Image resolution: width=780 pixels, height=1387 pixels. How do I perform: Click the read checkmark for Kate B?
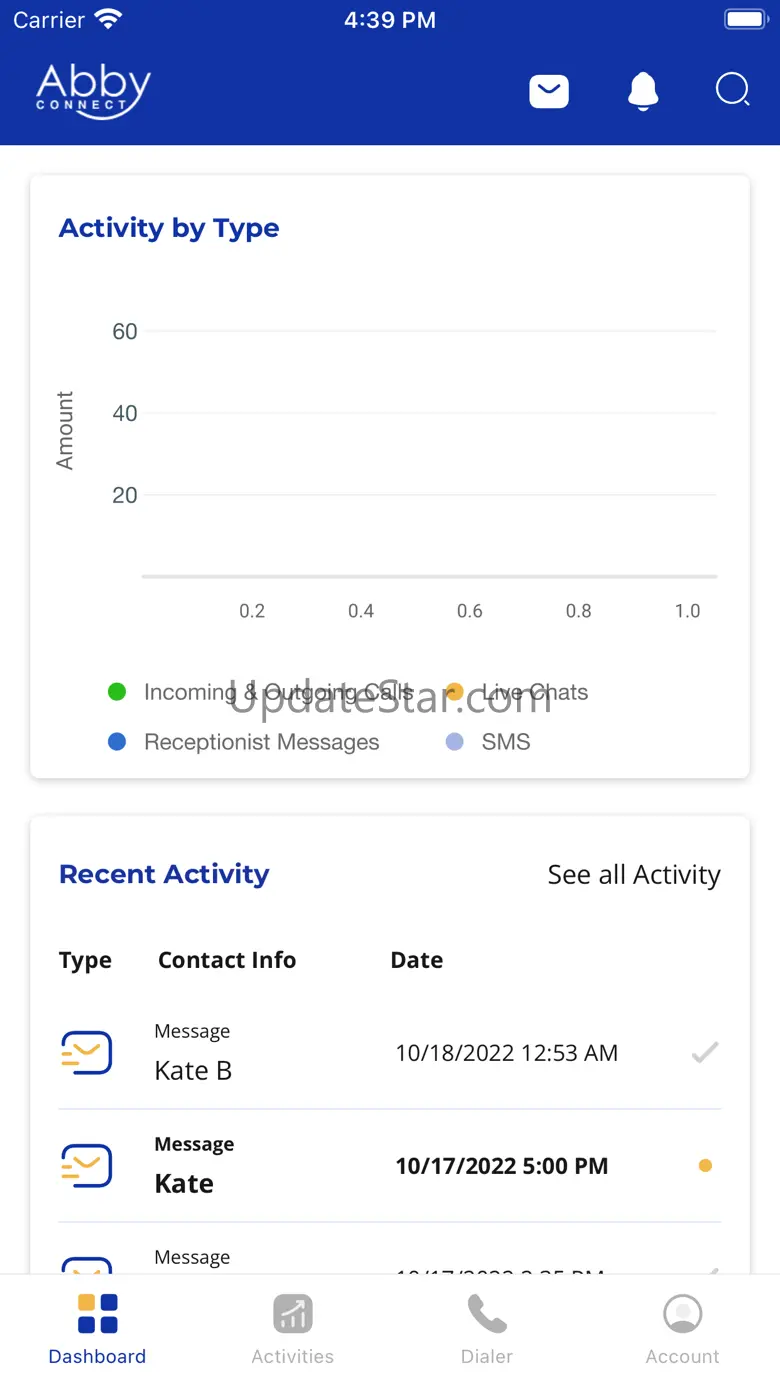(x=705, y=1052)
